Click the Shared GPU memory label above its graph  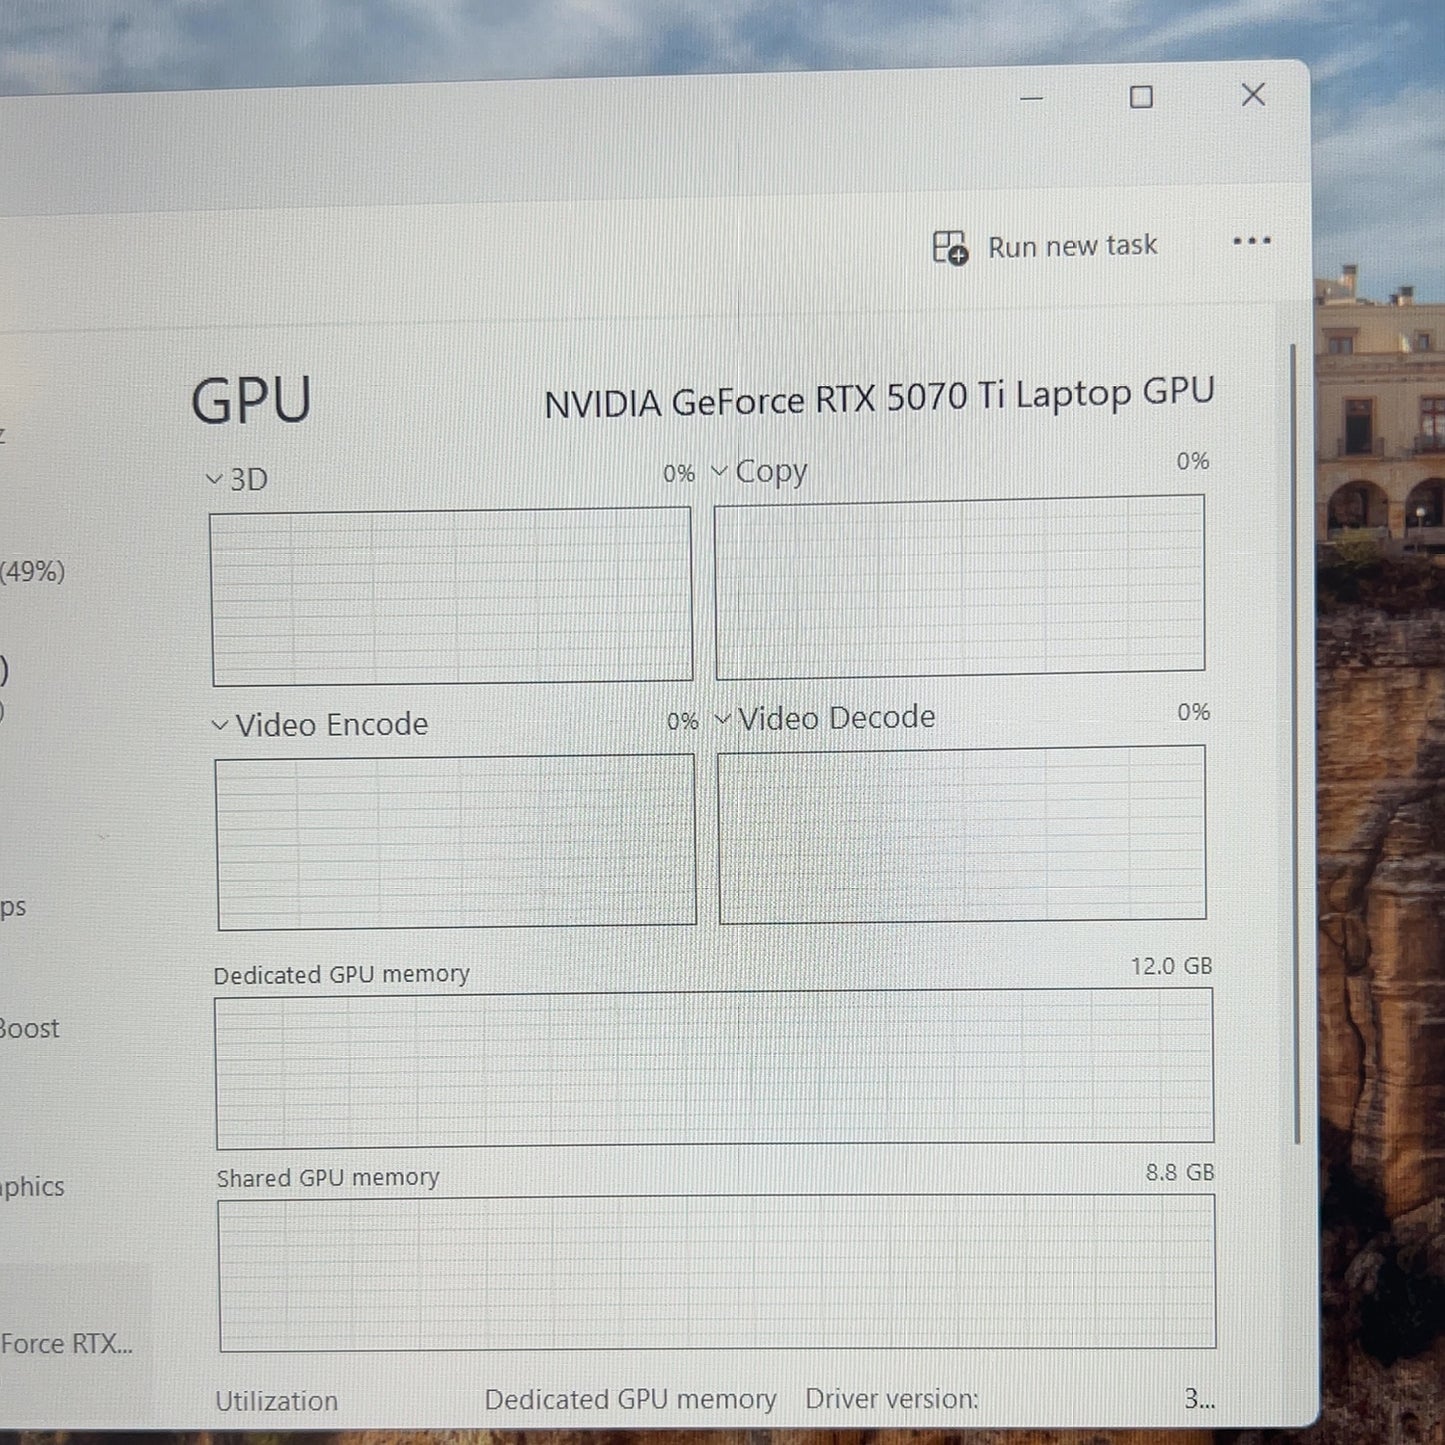328,1178
